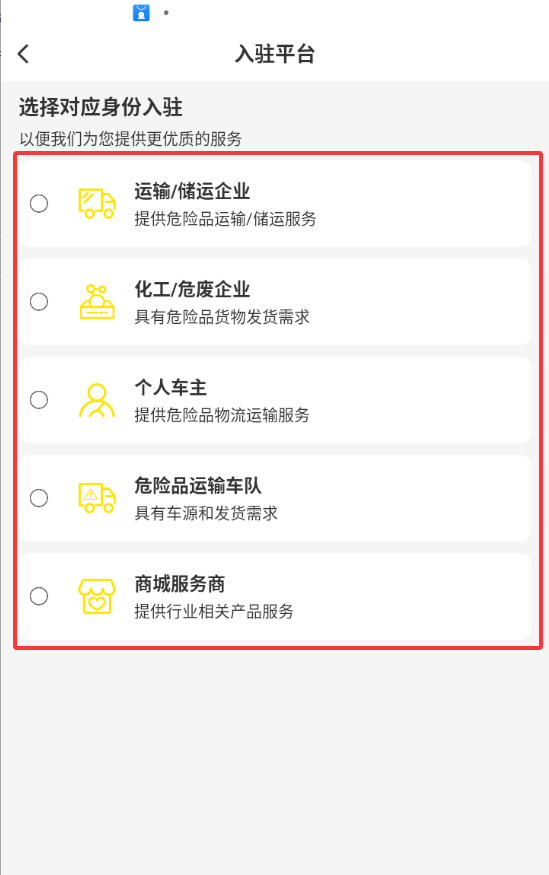Click the shop icon for 商城服务商
This screenshot has height=875, width=549.
[97, 596]
